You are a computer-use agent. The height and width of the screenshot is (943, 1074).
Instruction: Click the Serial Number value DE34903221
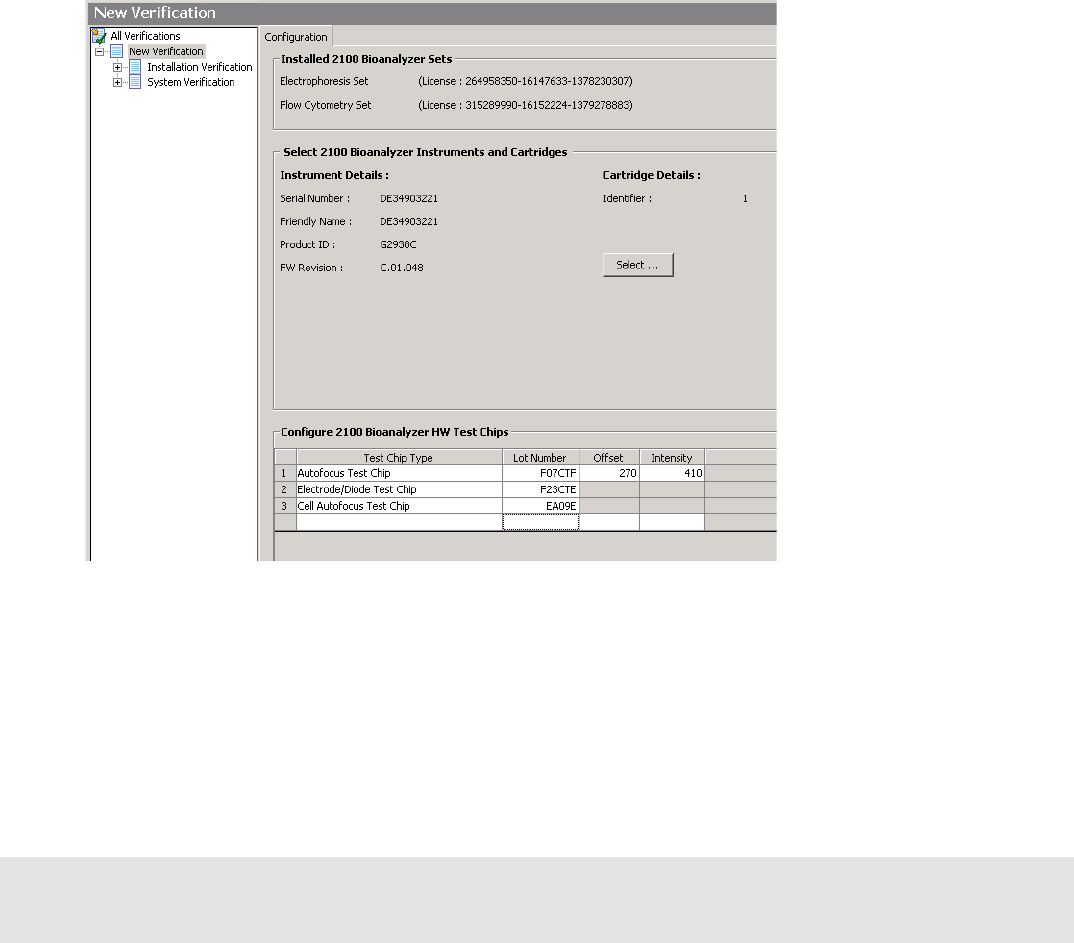(409, 199)
